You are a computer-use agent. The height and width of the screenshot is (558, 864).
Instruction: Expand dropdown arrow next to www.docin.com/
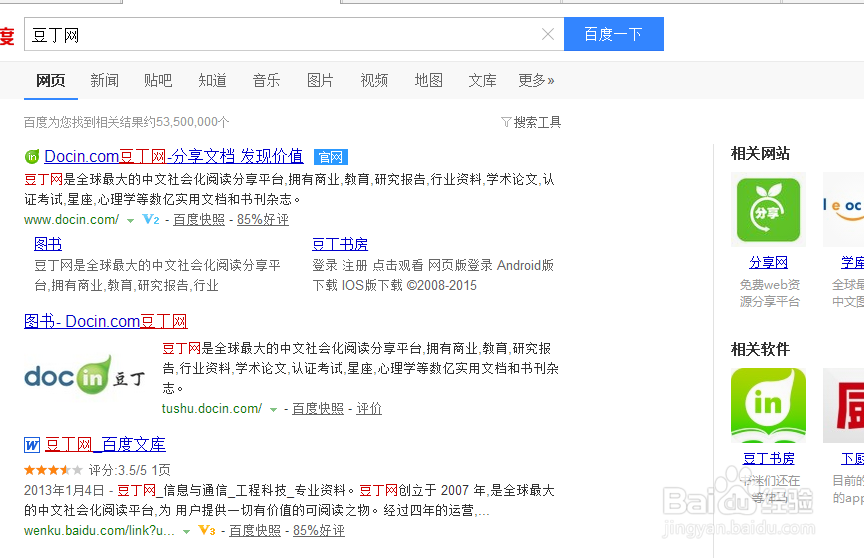[130, 220]
